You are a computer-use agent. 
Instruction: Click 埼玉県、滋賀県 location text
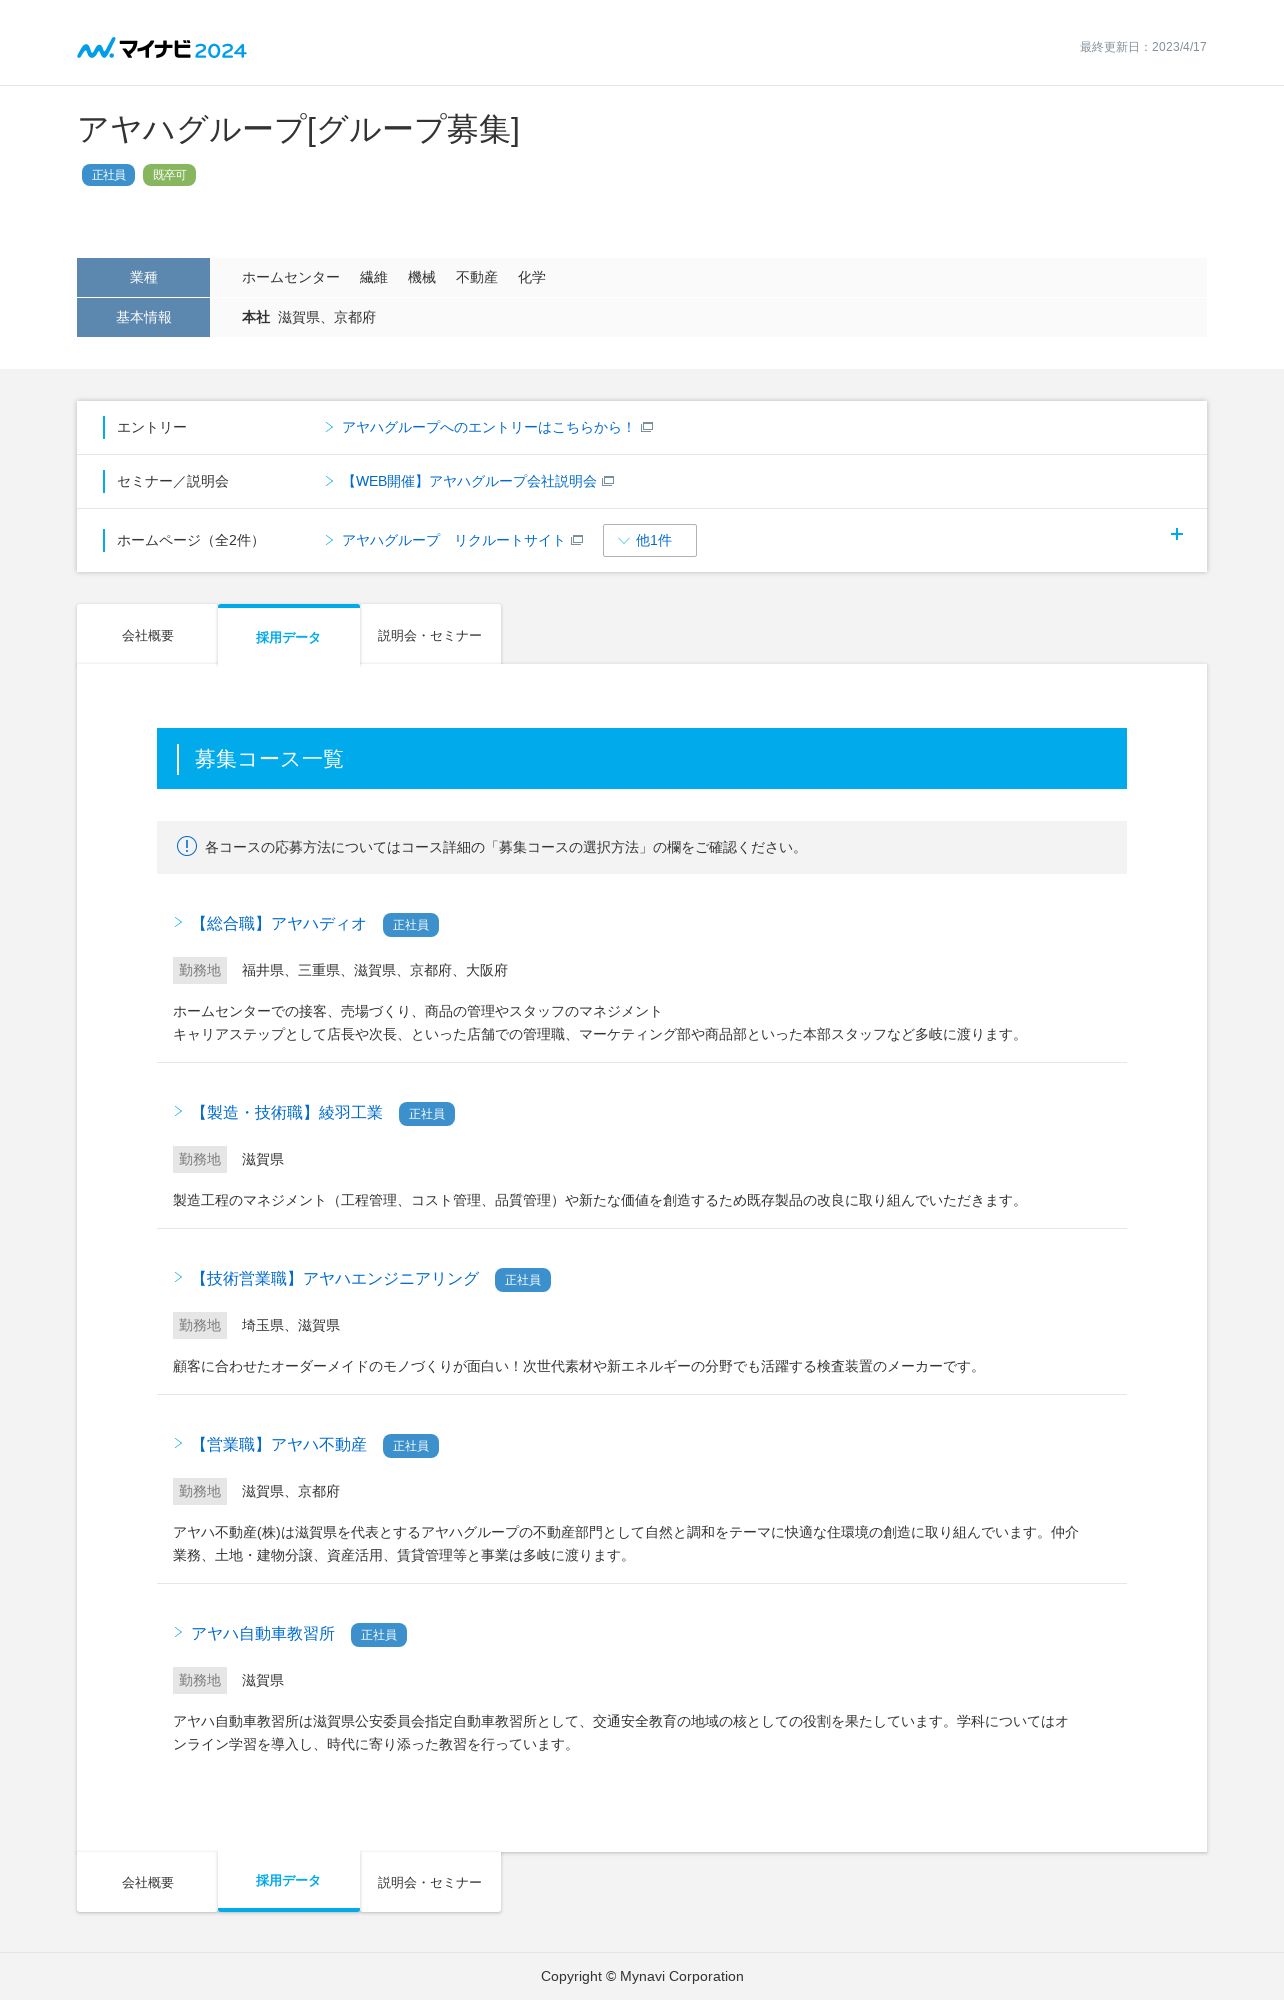pos(291,1325)
